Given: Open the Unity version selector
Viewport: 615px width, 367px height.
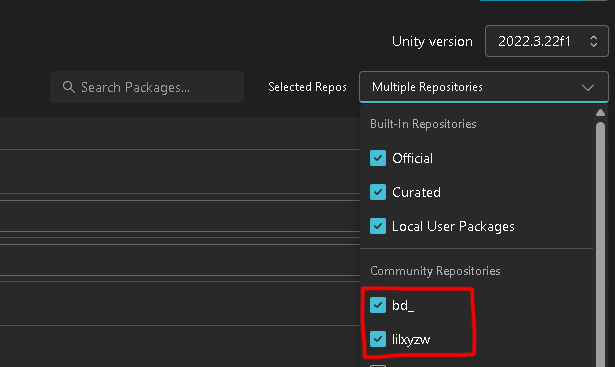Looking at the screenshot, I should pyautogui.click(x=546, y=41).
